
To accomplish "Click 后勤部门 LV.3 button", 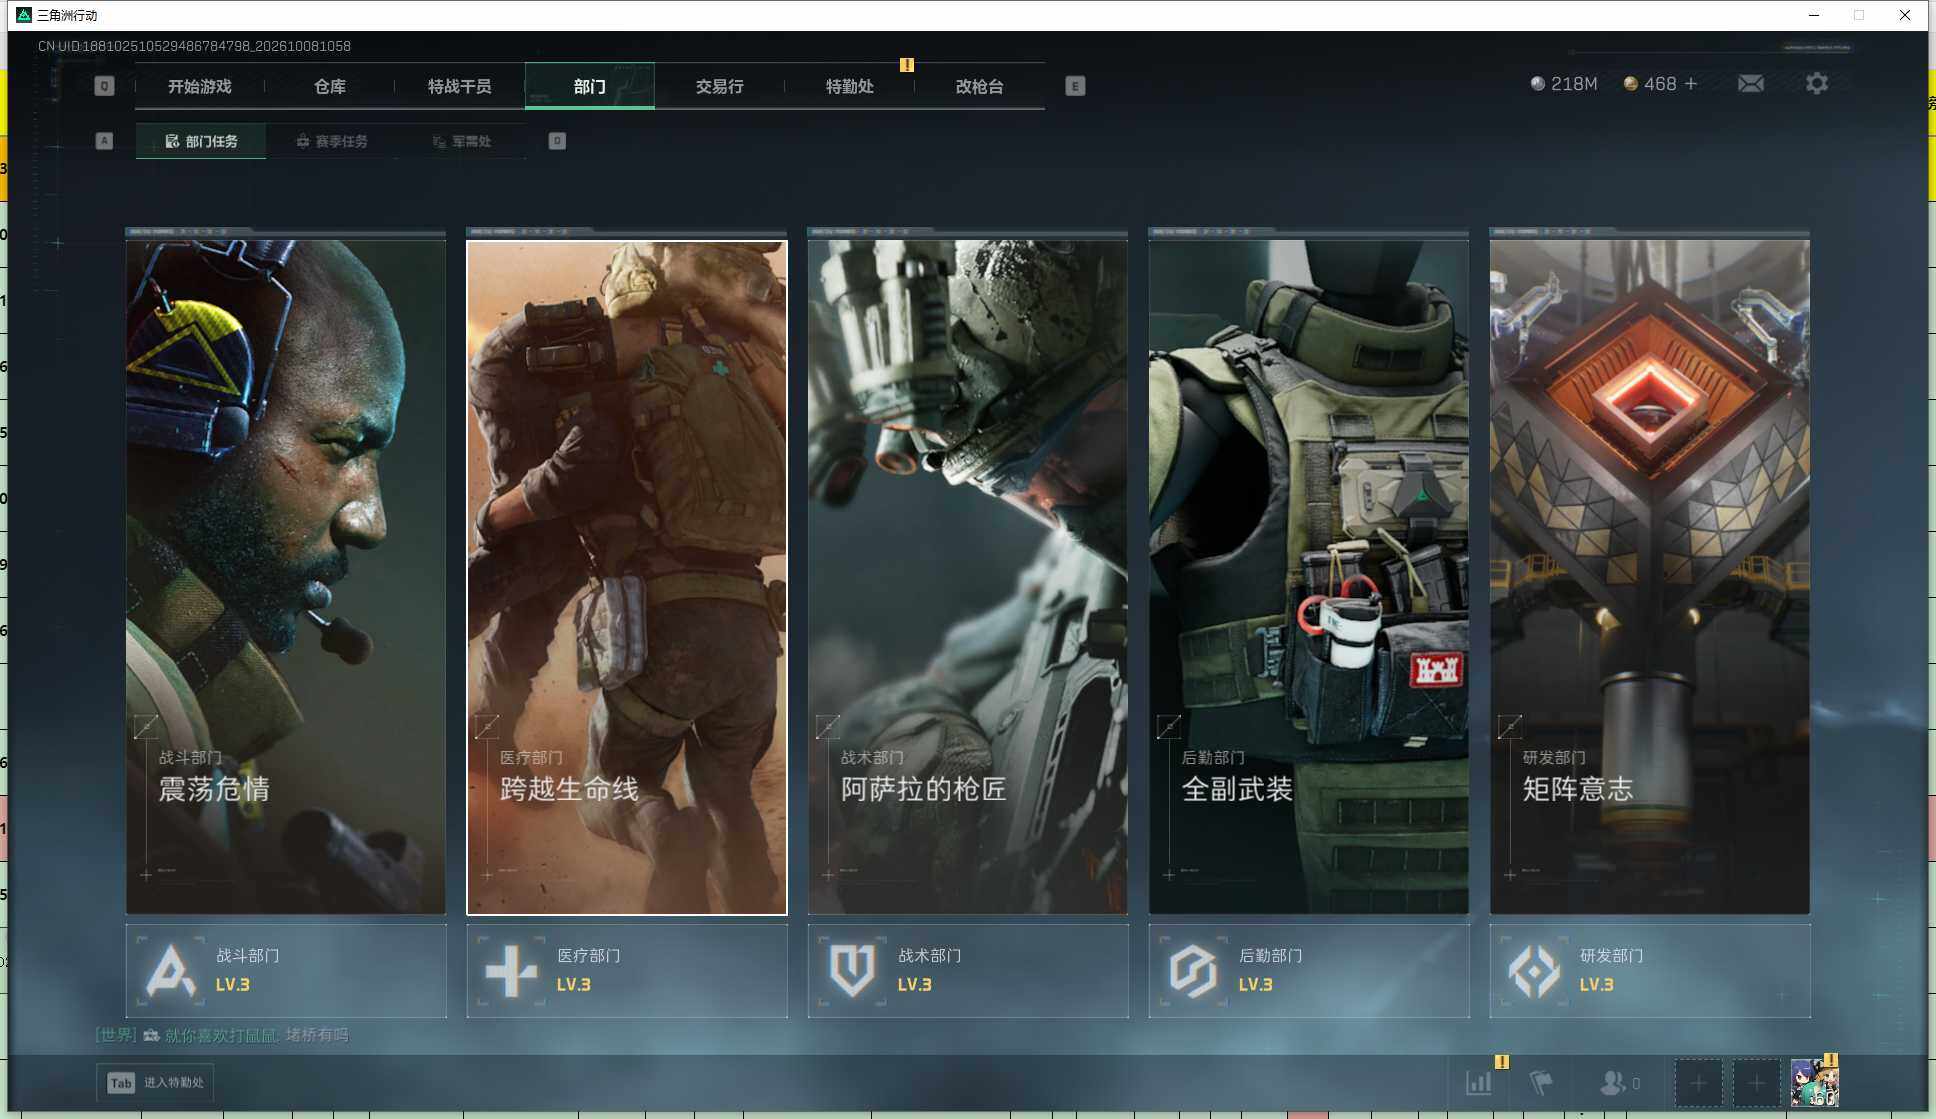I will pos(1309,971).
